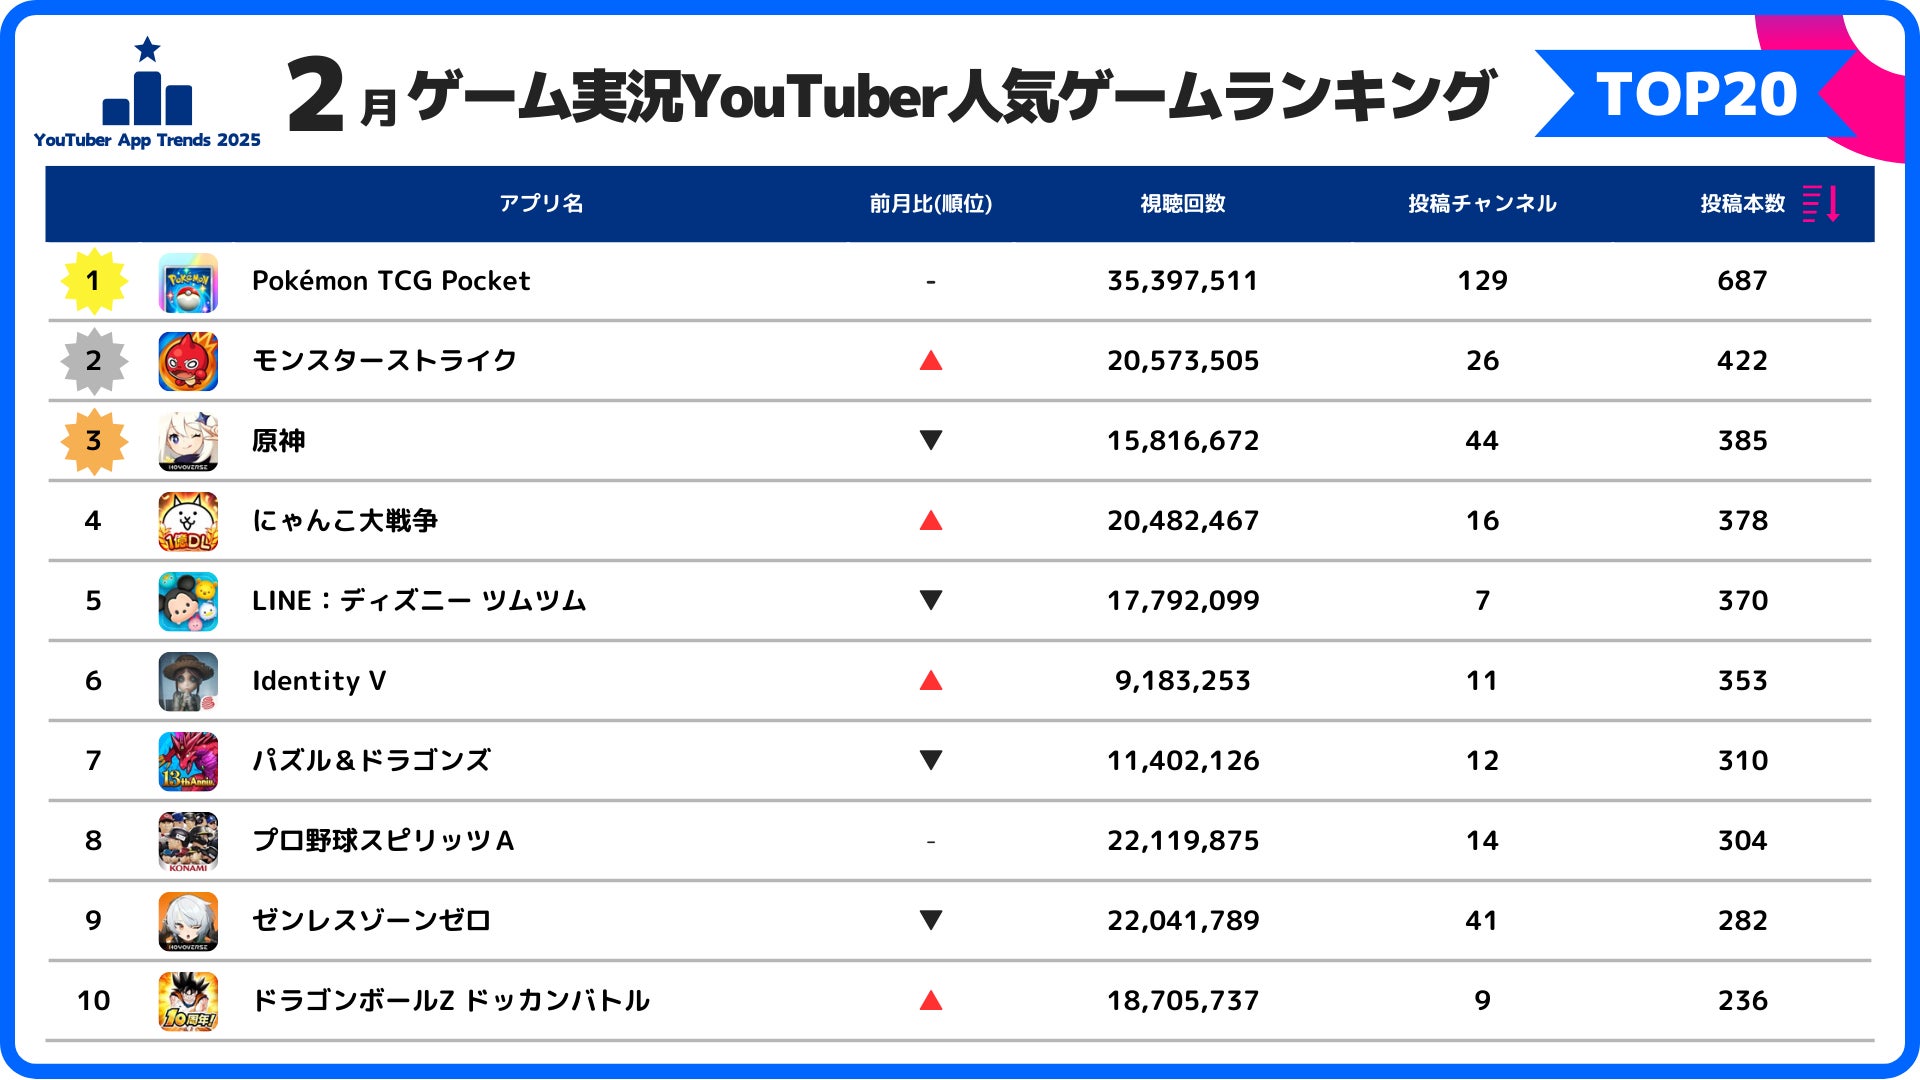Viewport: 1920px width, 1080px height.
Task: Select the 原神 app icon
Action: (188, 441)
